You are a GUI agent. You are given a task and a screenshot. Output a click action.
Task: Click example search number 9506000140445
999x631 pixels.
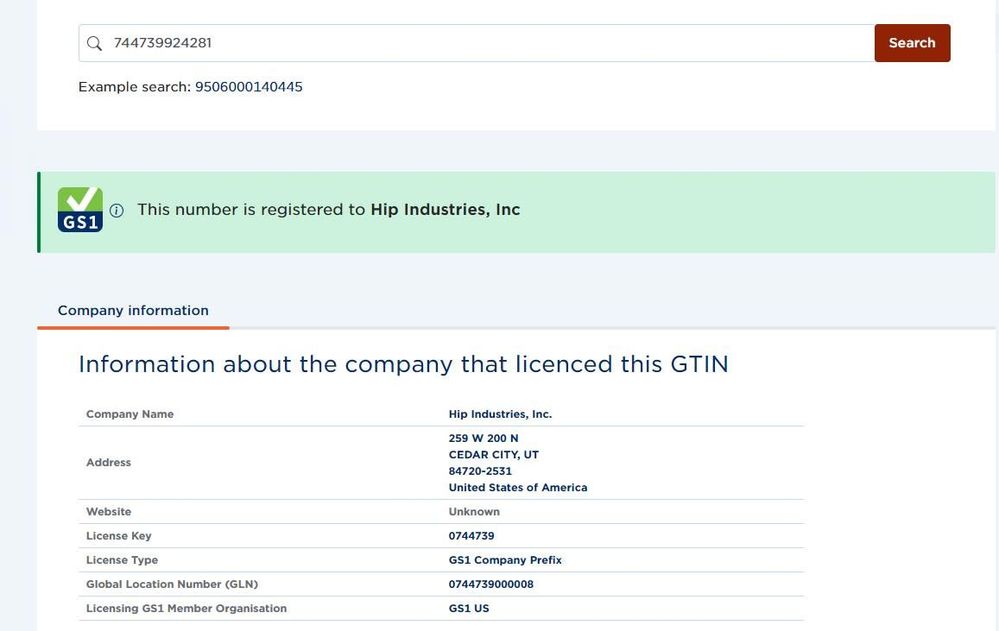[x=248, y=87]
